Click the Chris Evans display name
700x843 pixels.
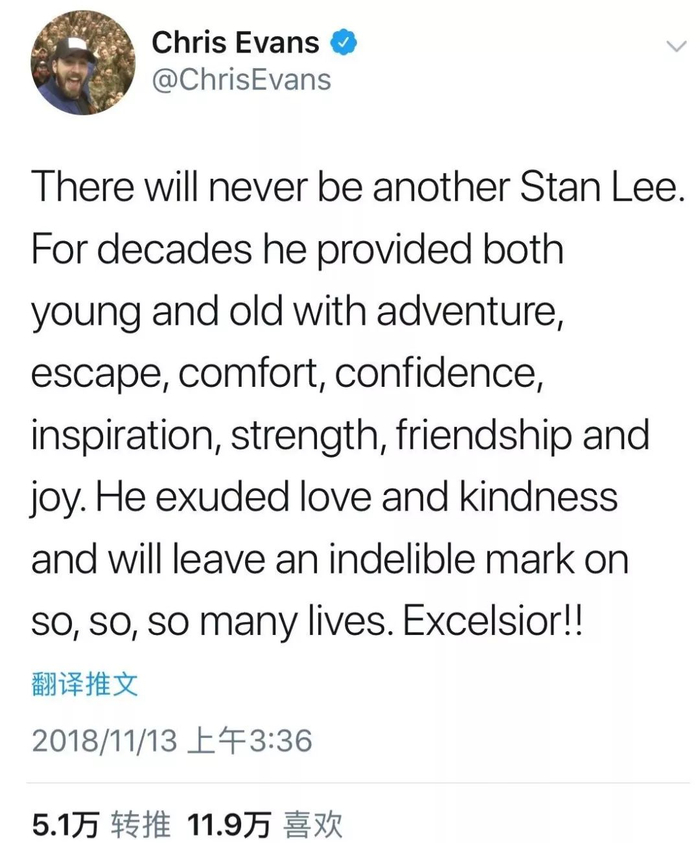[235, 43]
